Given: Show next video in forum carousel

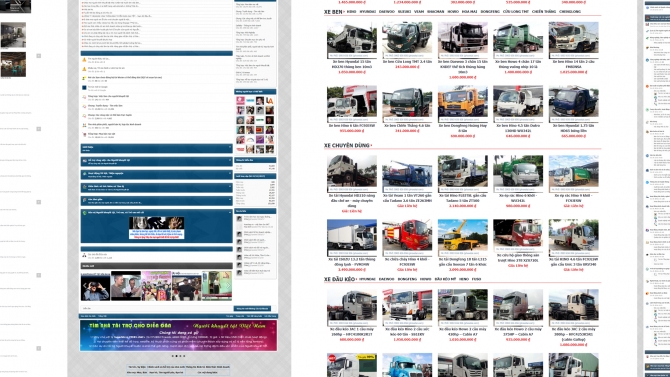Looking at the screenshot, I should point(229,285).
